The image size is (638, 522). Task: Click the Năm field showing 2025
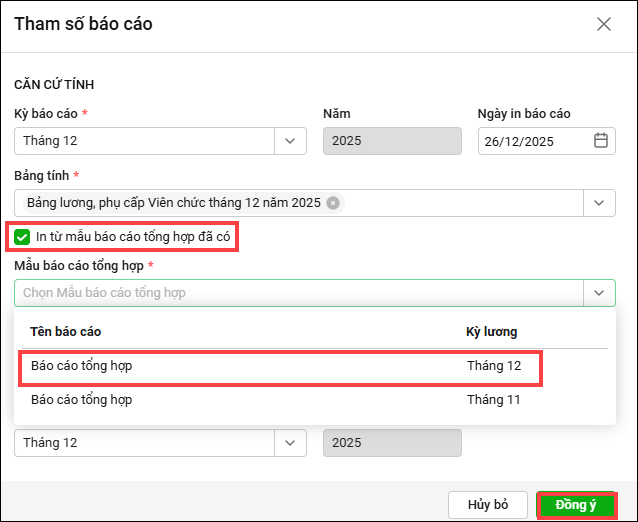pos(392,141)
